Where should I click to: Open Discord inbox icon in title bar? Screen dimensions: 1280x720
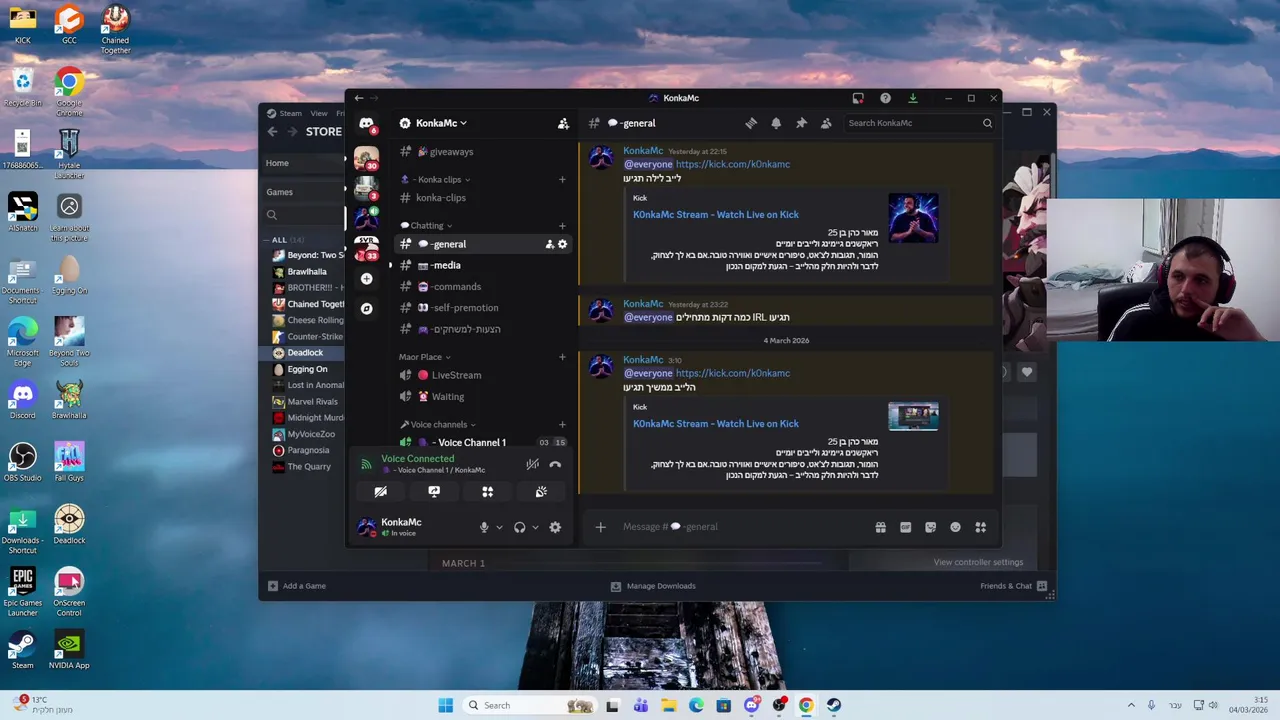pos(858,98)
